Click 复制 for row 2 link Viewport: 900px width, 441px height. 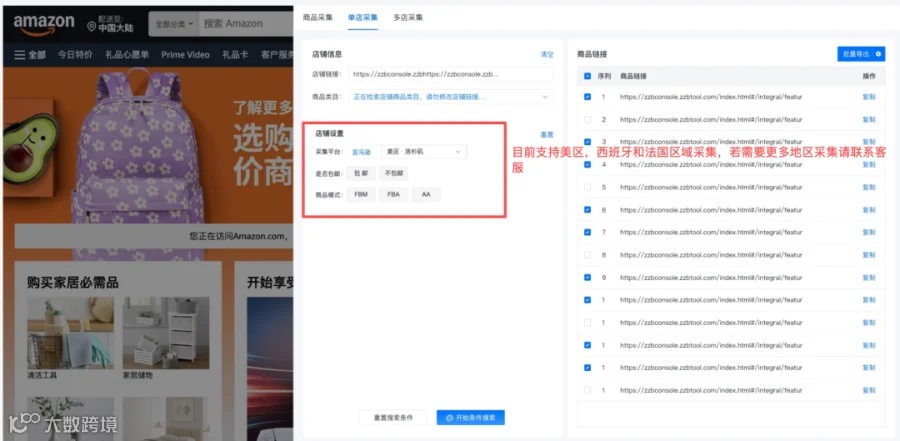point(869,119)
